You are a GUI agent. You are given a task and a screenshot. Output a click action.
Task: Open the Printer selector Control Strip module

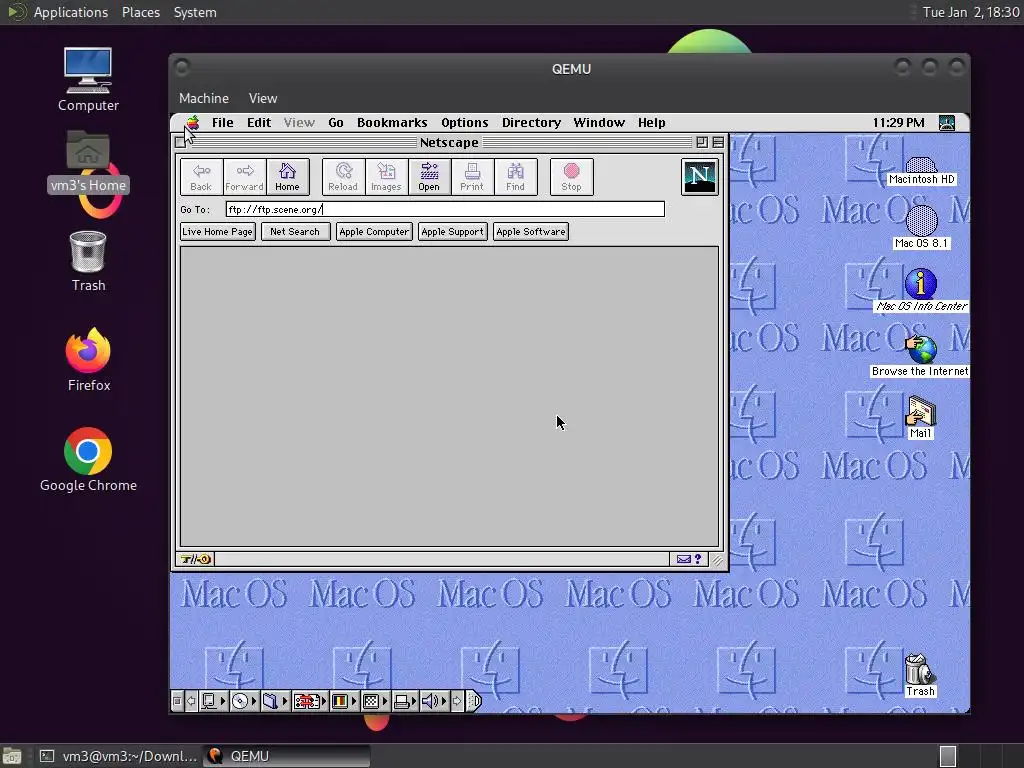coord(406,701)
